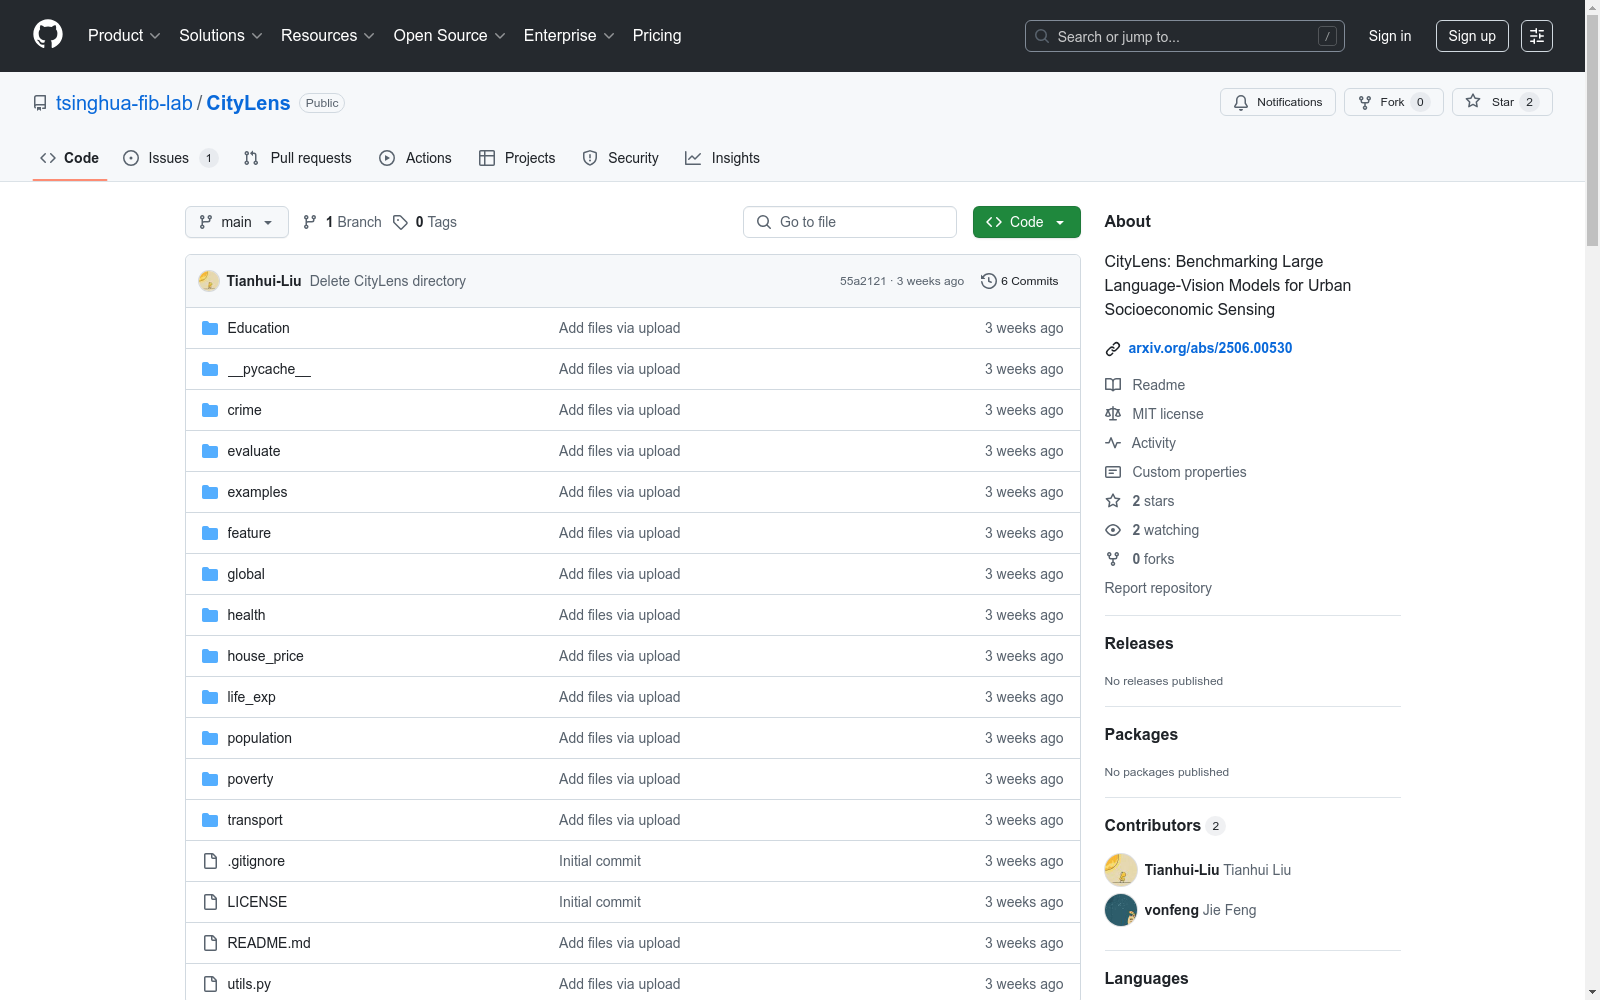This screenshot has height=1000, width=1600.
Task: Click the page vertical scrollbar thumb
Action: (x=1592, y=130)
